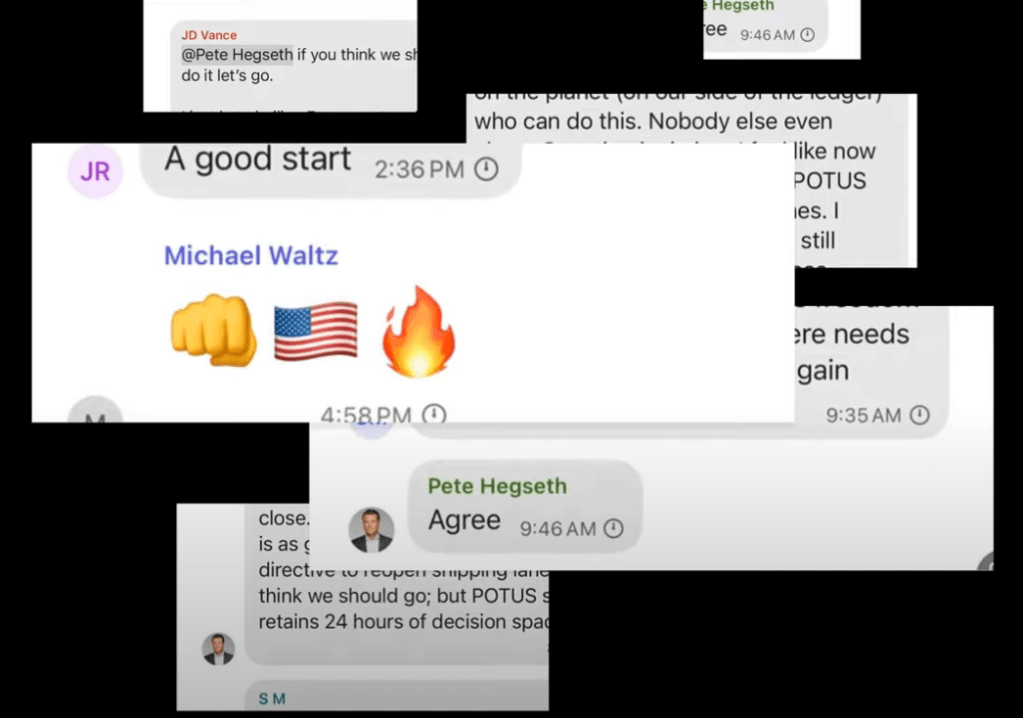Click the timer icon in the Agree 9:46 AM bubble
The image size is (1023, 718).
[x=613, y=528]
